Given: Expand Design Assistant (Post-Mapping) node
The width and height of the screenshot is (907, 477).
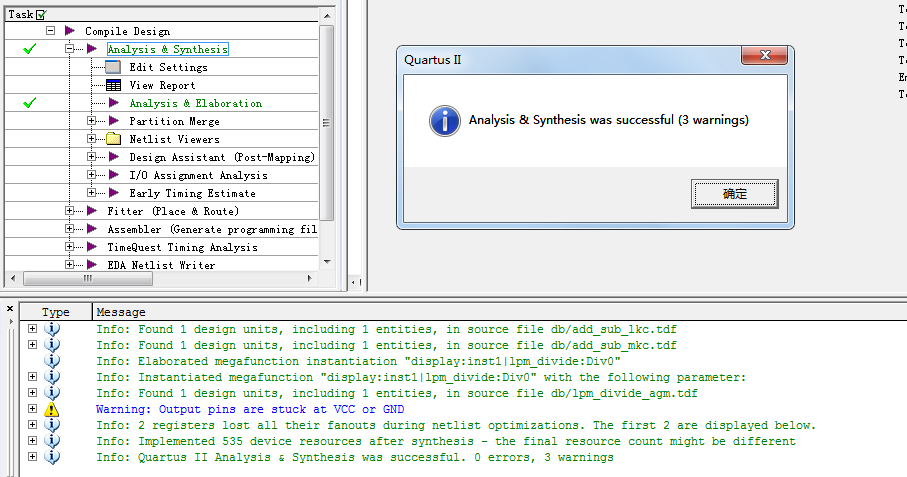Looking at the screenshot, I should click(x=91, y=157).
